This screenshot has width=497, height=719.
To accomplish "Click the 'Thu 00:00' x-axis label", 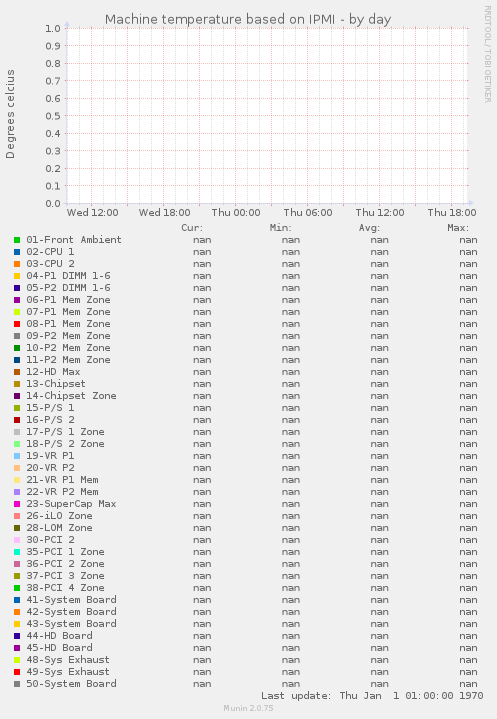I will click(x=236, y=213).
